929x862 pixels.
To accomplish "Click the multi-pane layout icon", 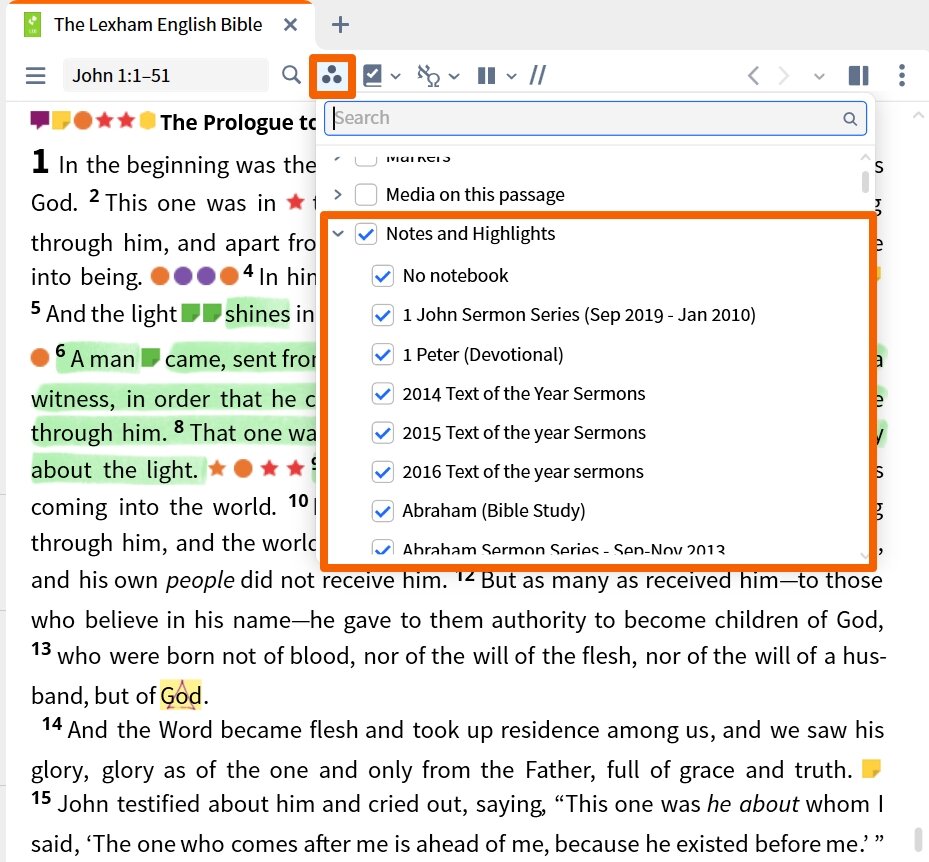I will (858, 76).
